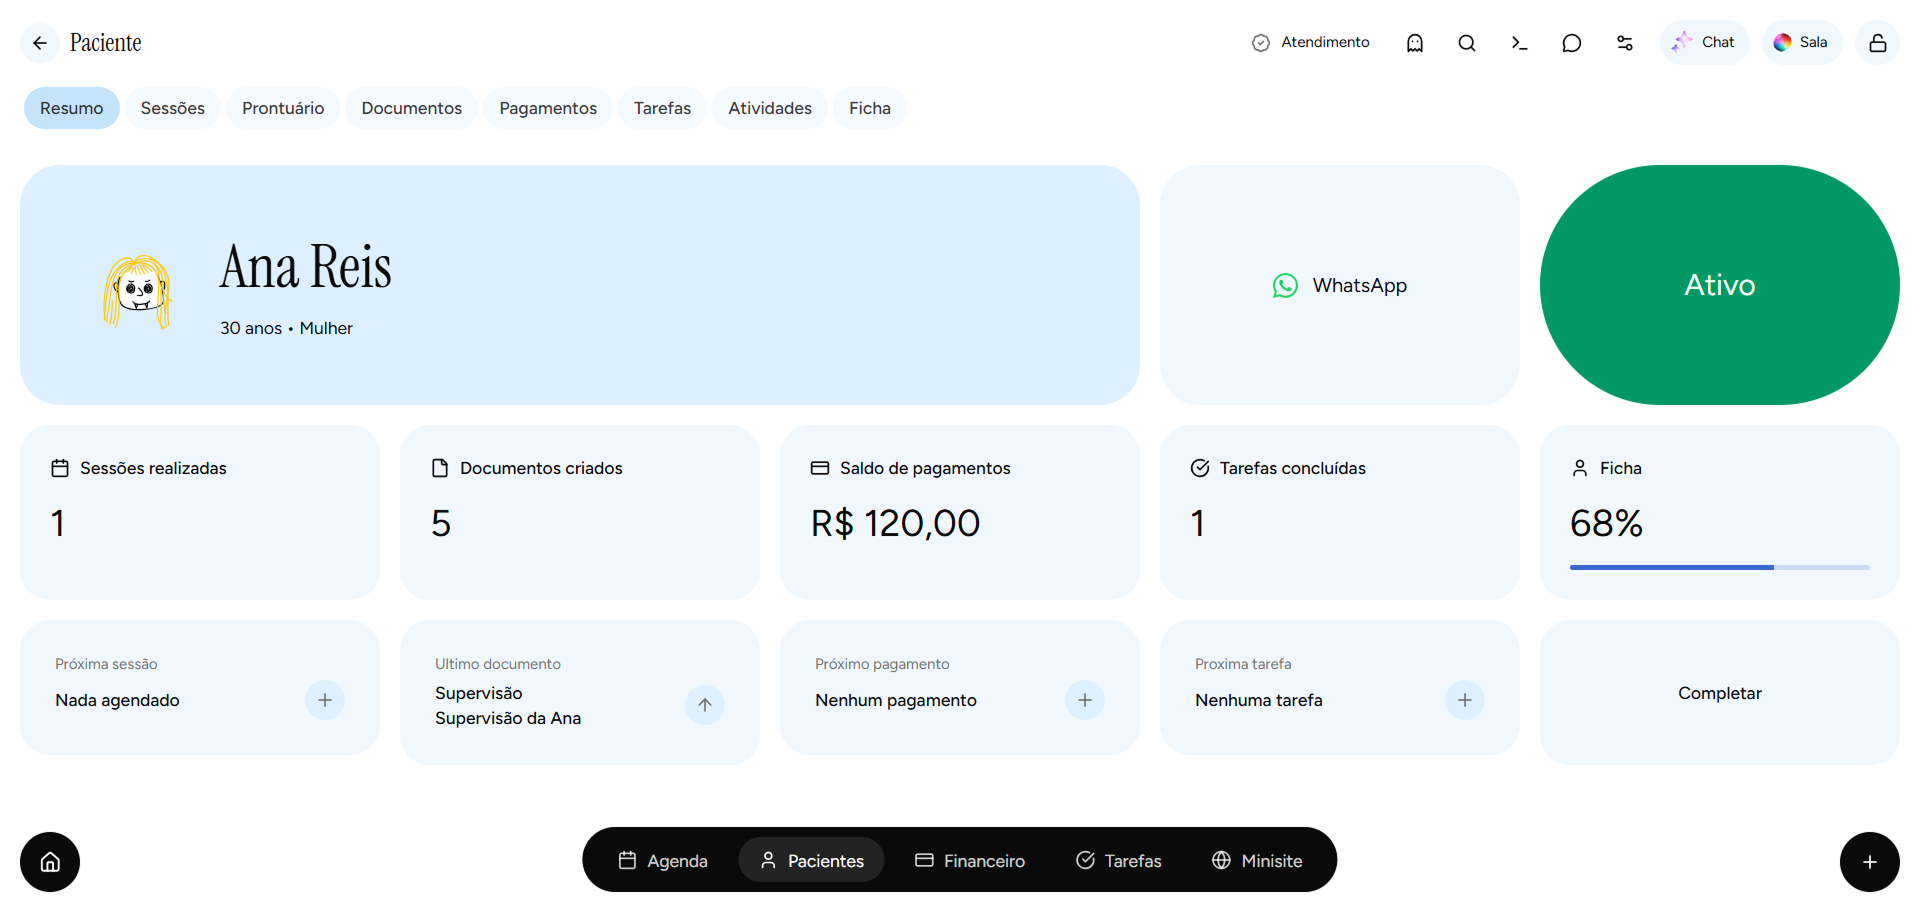This screenshot has width=1920, height=912.
Task: Add a payment with Próximo pagamento plus
Action: (x=1085, y=700)
